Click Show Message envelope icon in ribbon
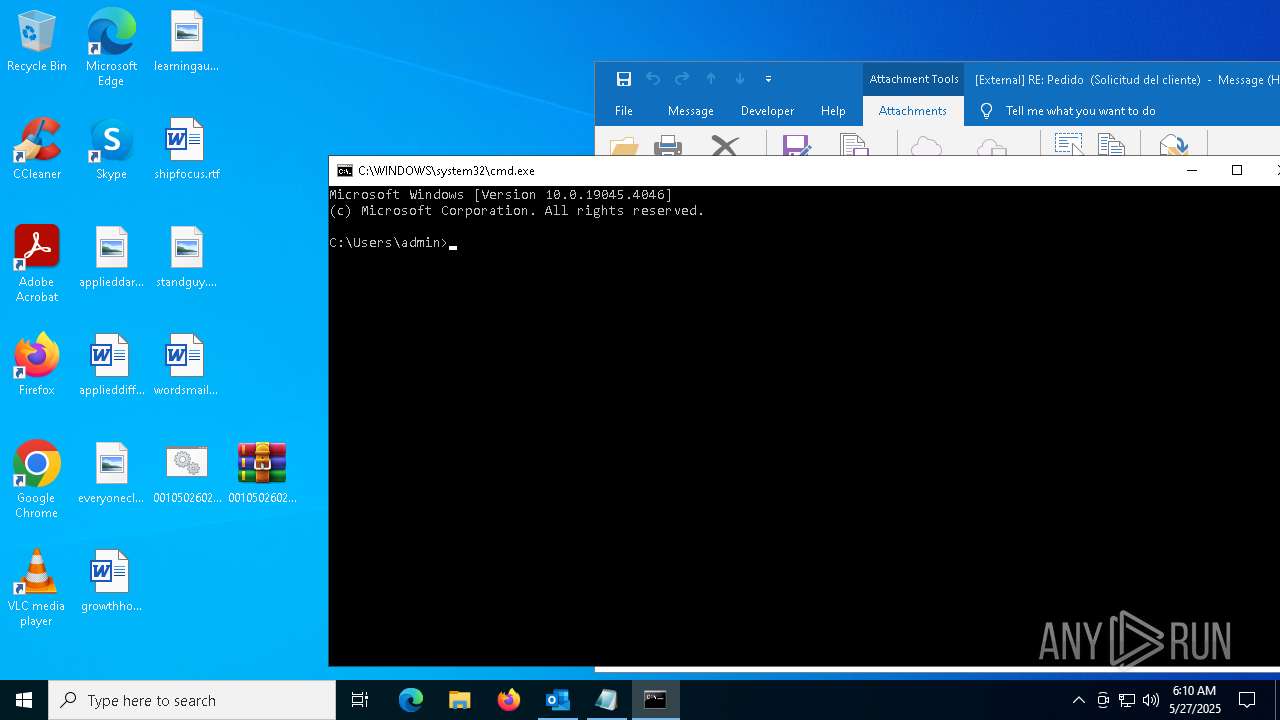The image size is (1280, 720). pos(1173,146)
